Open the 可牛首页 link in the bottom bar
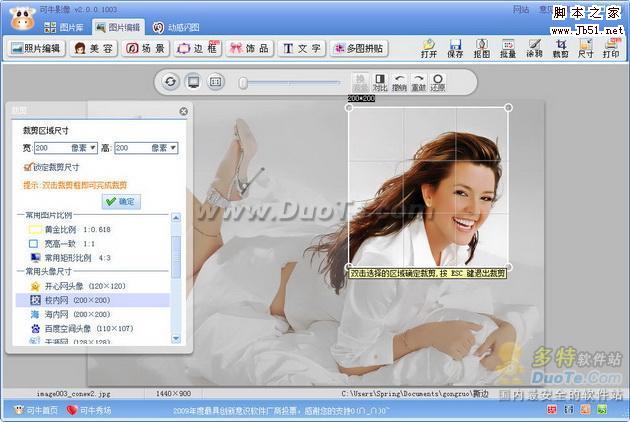 pos(35,410)
